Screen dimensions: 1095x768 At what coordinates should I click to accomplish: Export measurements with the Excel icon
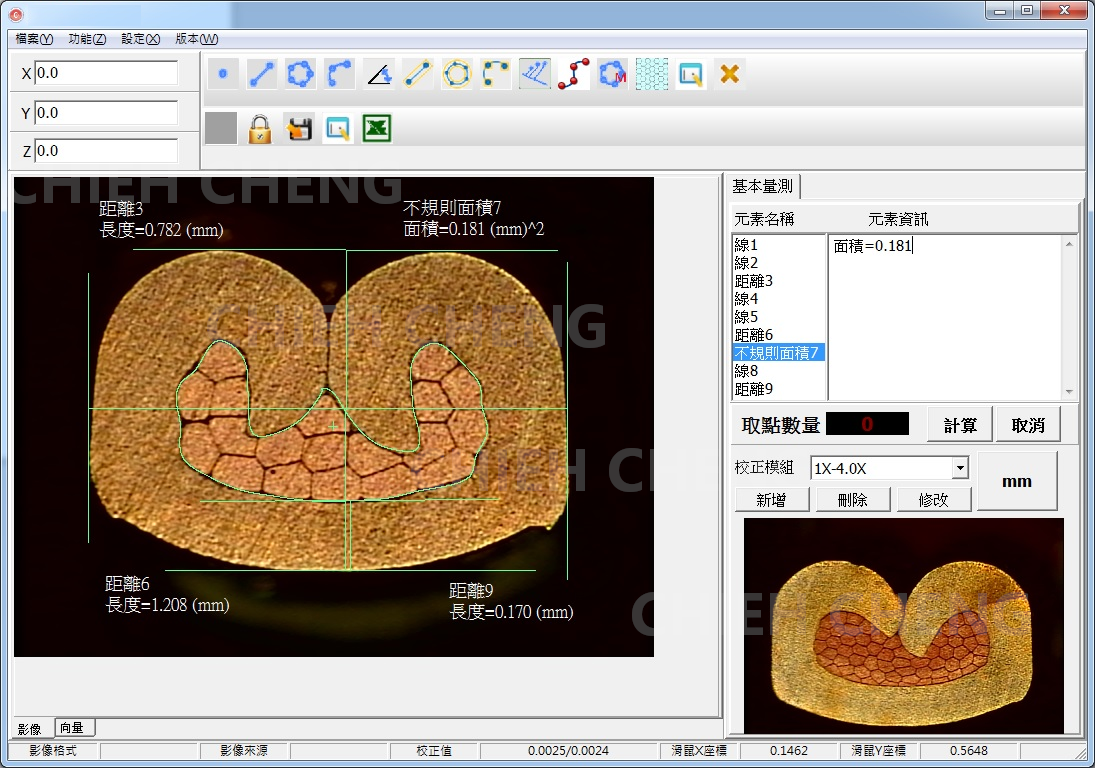point(377,129)
